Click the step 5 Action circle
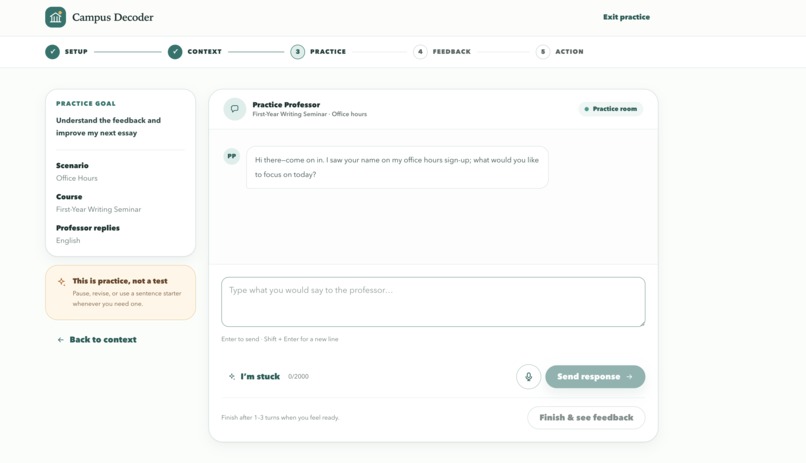Viewport: 806px width, 463px height. coord(543,51)
